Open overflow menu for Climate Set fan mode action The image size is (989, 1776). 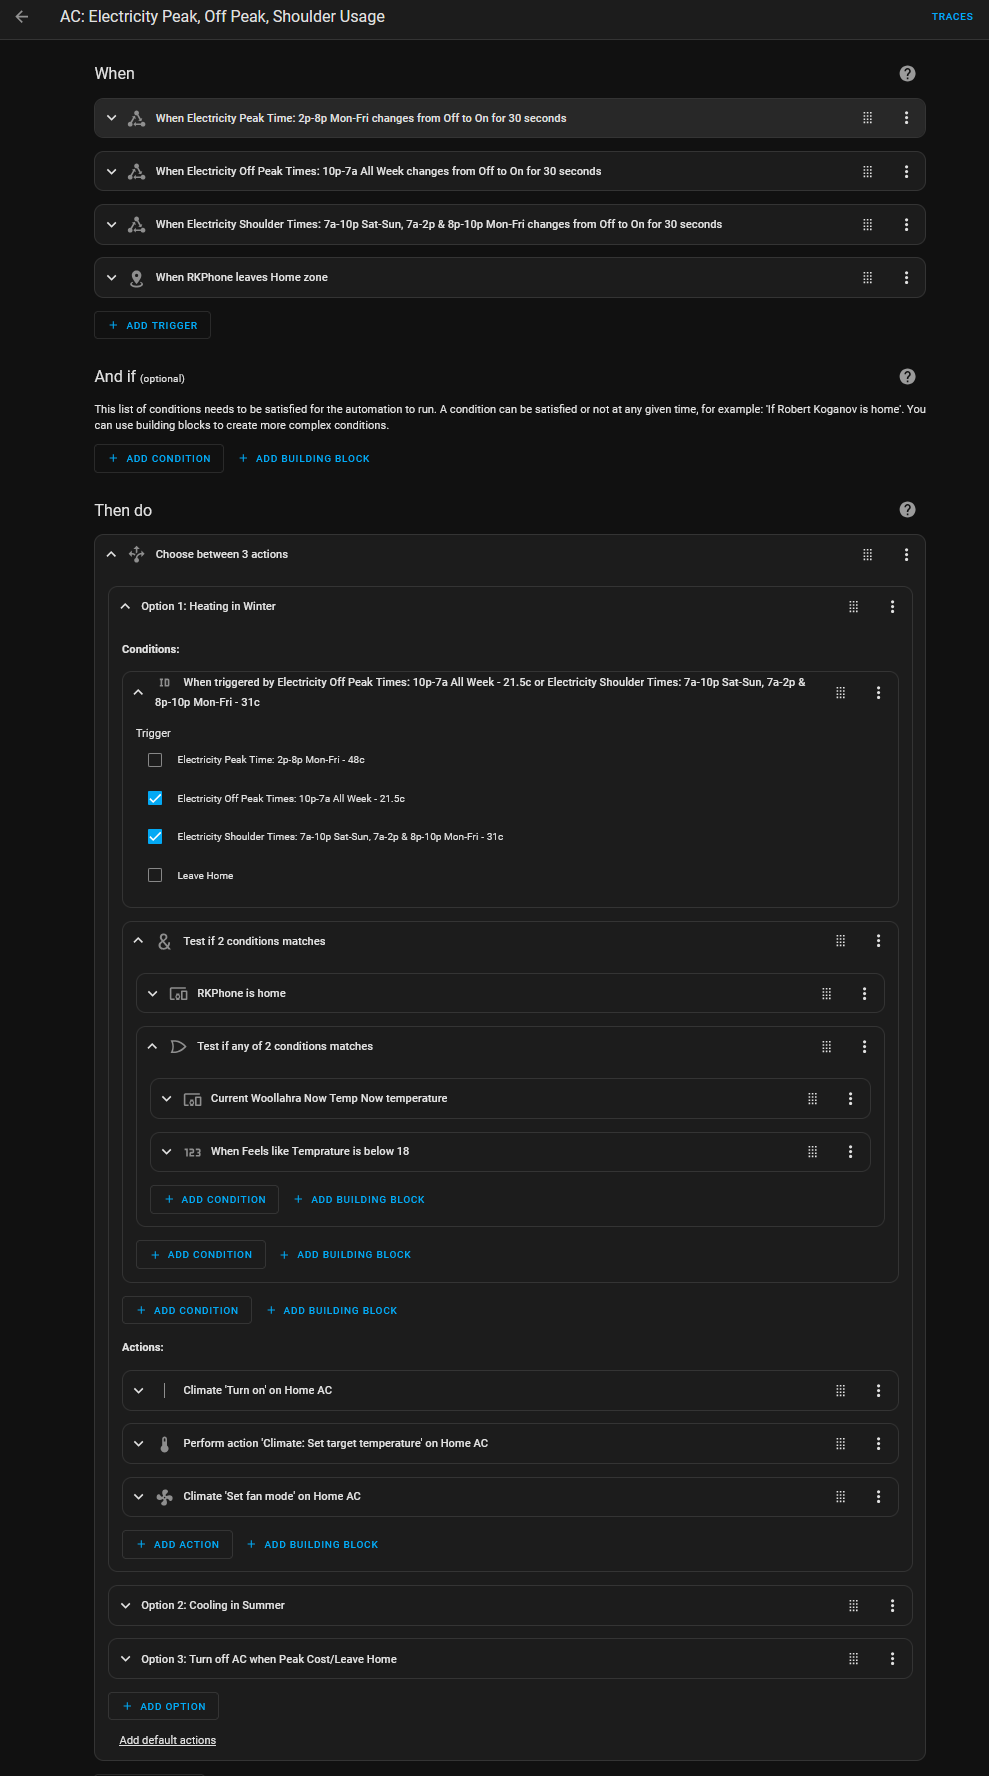878,1497
